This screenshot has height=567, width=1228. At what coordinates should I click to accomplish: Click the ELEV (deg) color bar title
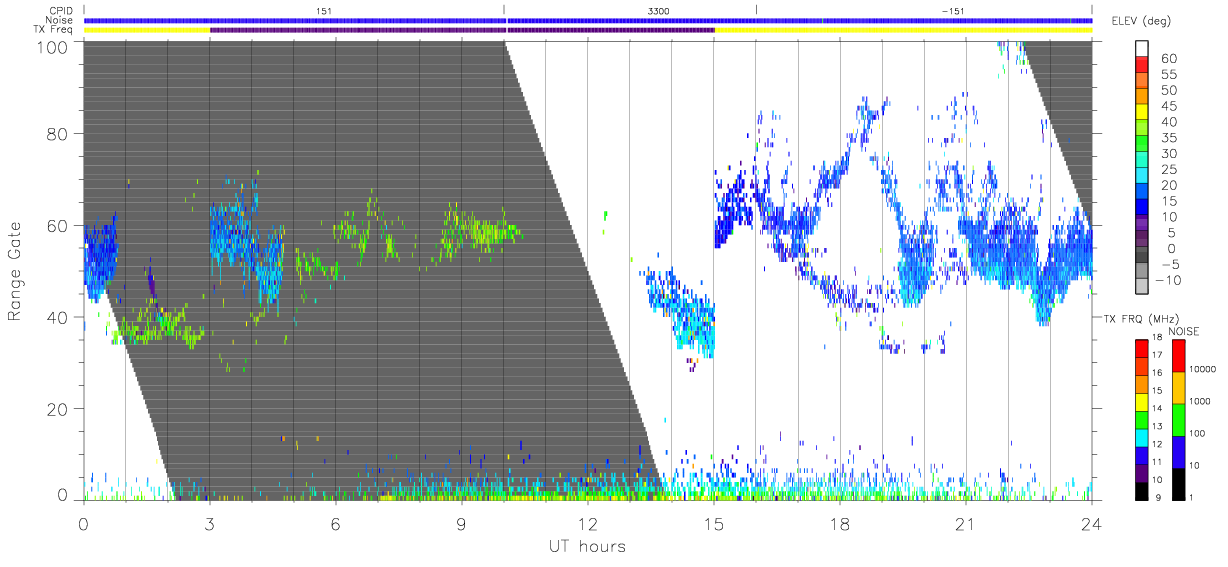click(x=1141, y=21)
